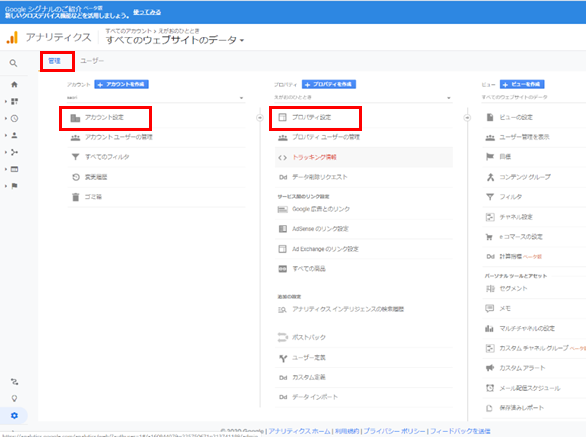This screenshot has width=586, height=437.
Task: Open the Behavior icon in sidebar
Action: tap(14, 169)
